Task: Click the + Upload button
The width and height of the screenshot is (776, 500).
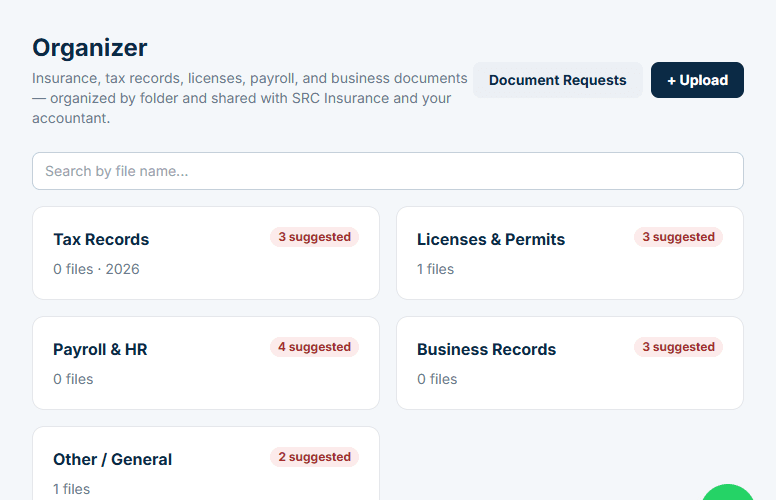Action: coord(697,80)
